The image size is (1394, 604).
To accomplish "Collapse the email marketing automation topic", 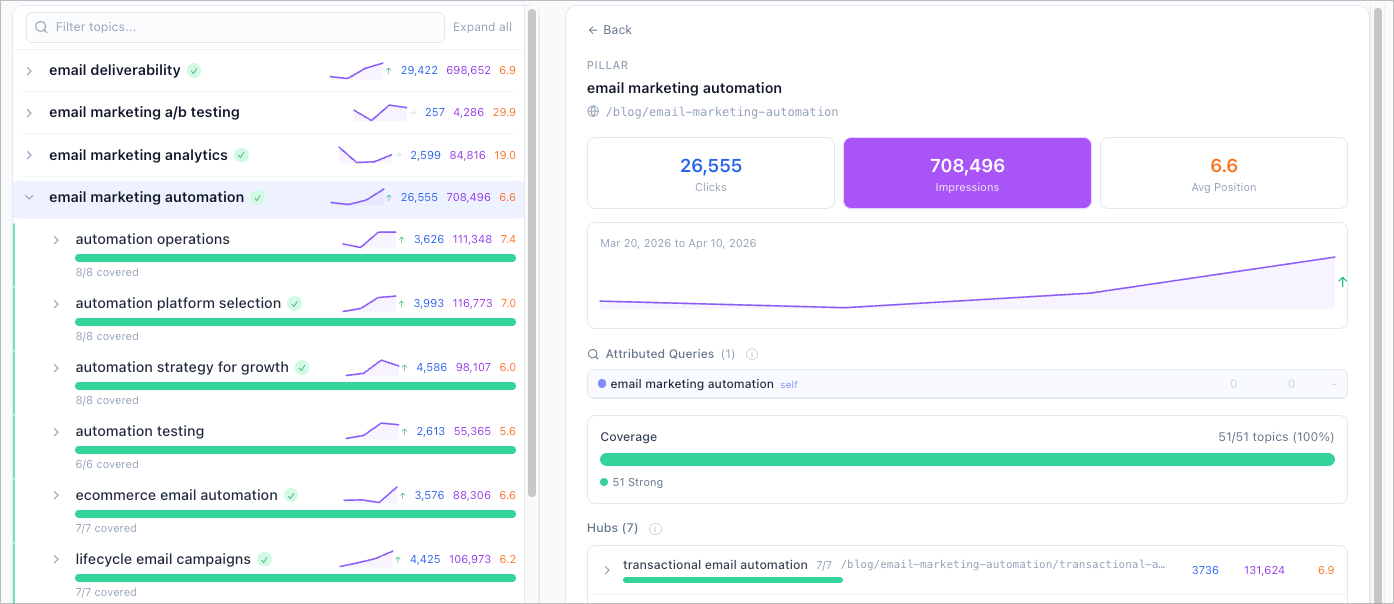I will click(x=29, y=197).
